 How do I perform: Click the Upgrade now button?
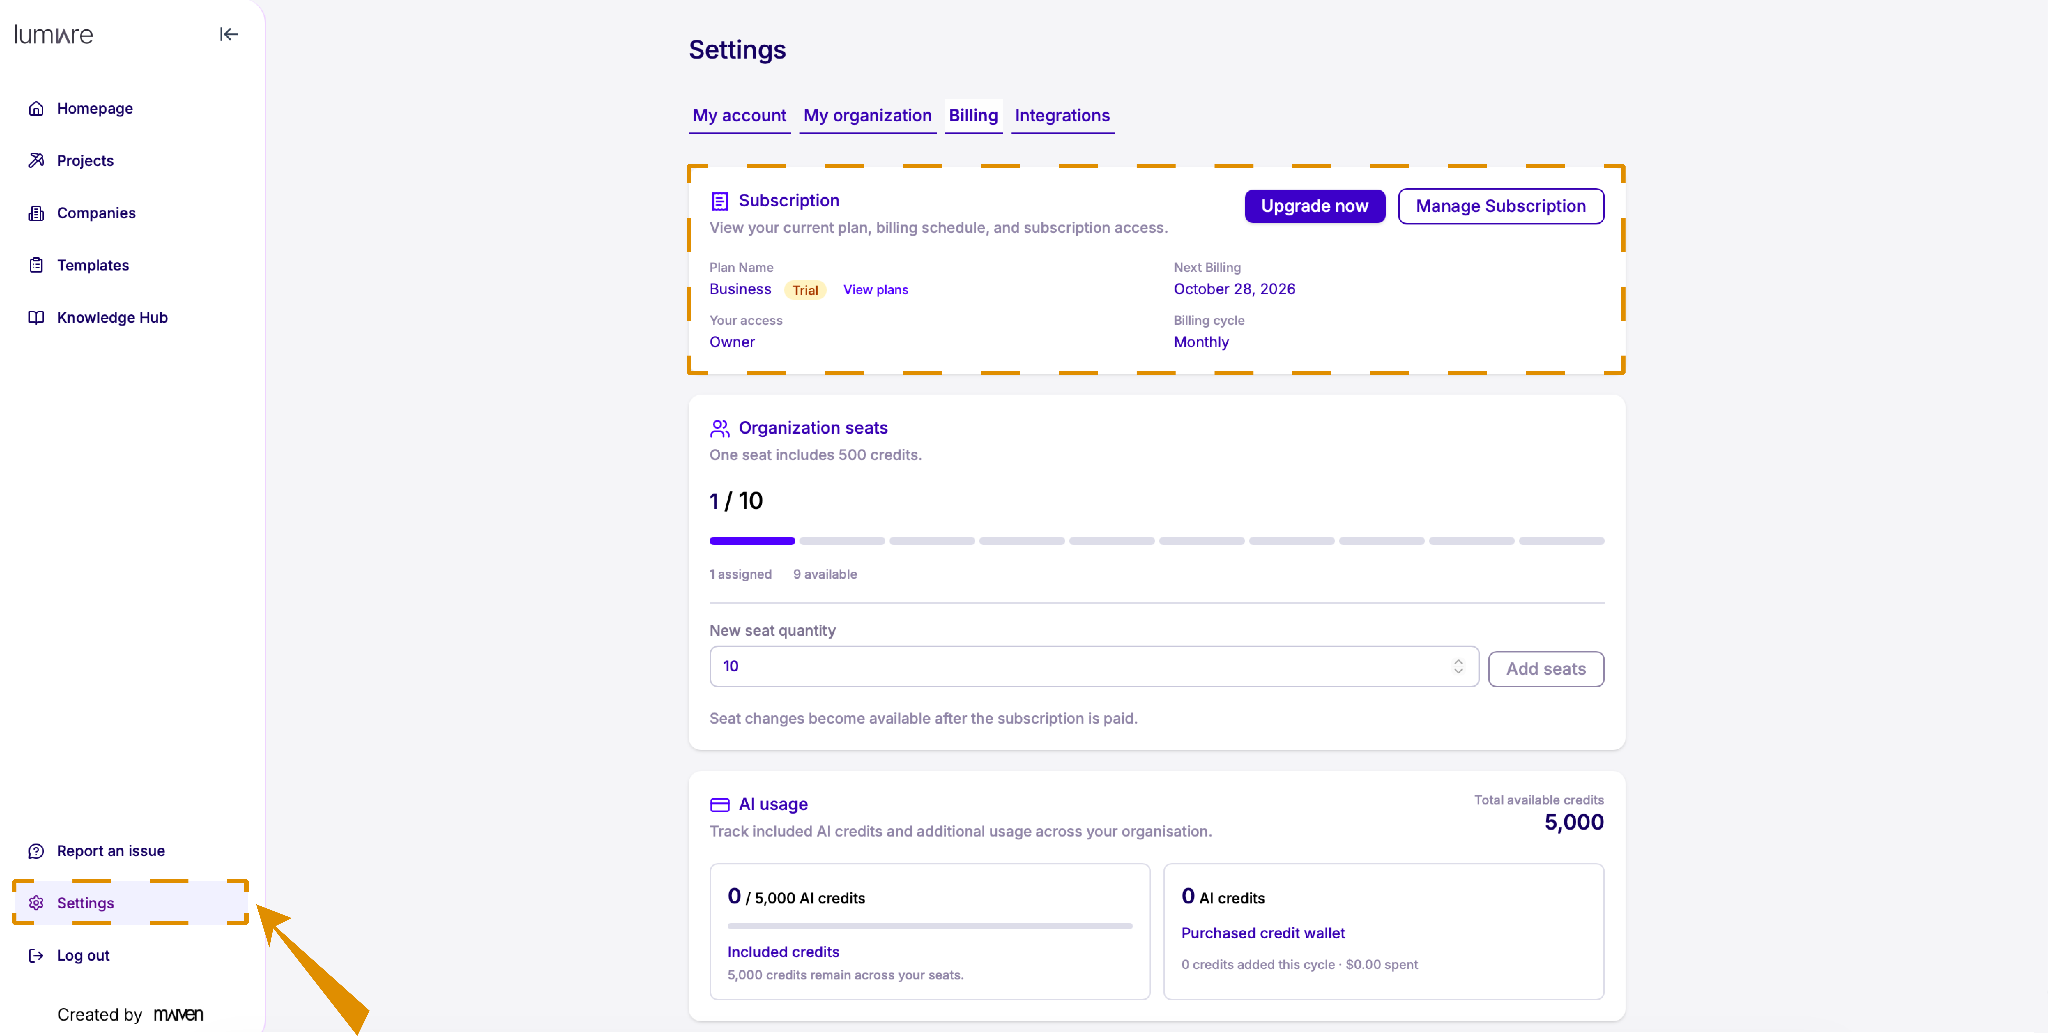(x=1314, y=206)
